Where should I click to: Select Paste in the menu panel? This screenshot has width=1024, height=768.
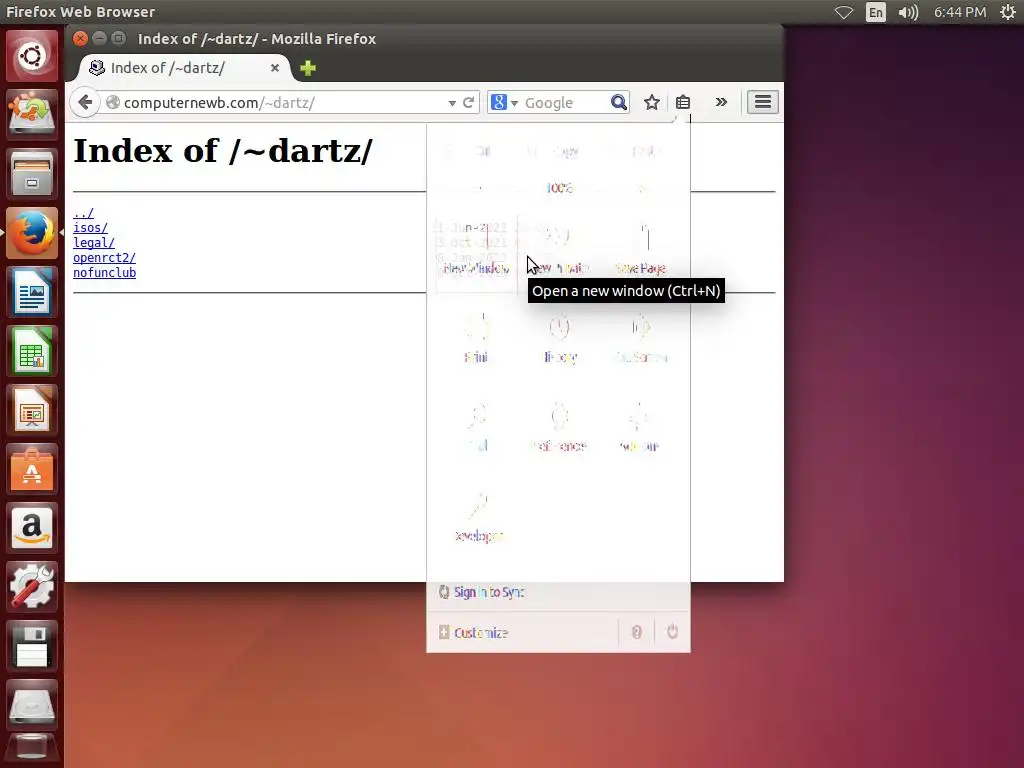[641, 152]
